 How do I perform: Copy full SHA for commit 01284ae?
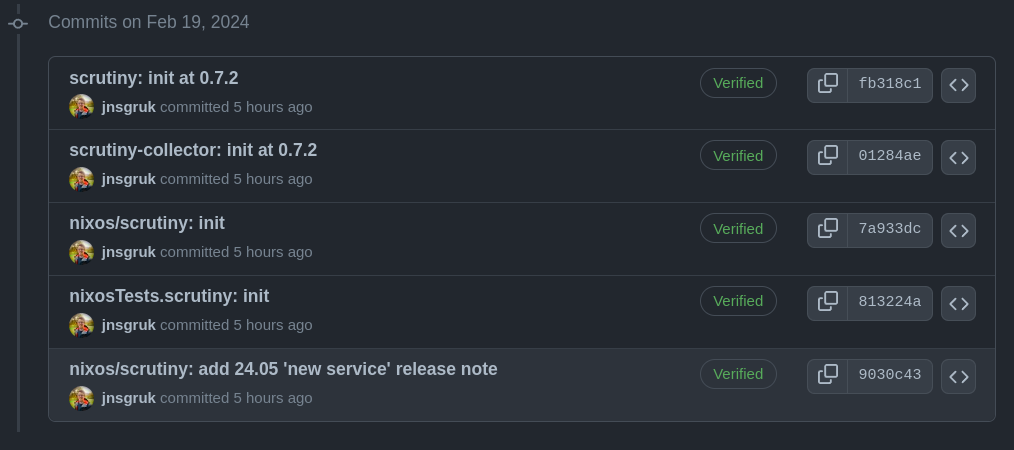pos(828,156)
